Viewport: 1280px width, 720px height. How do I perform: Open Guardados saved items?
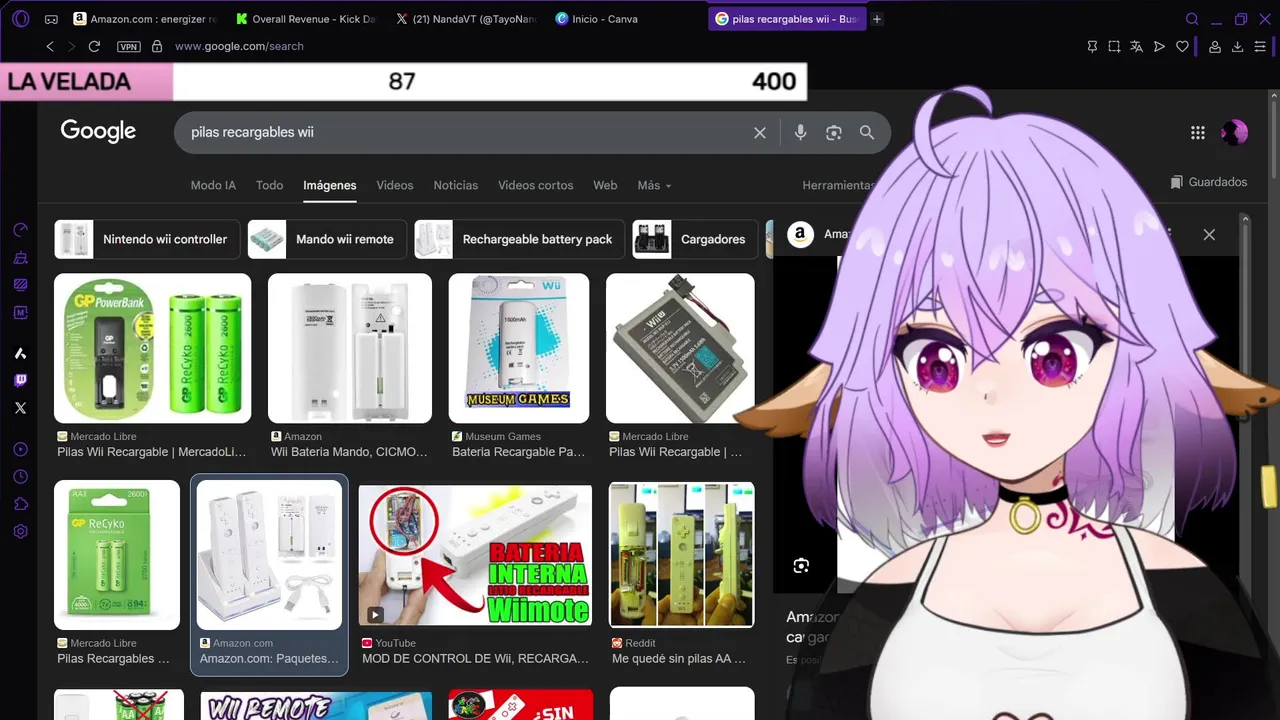(1209, 182)
